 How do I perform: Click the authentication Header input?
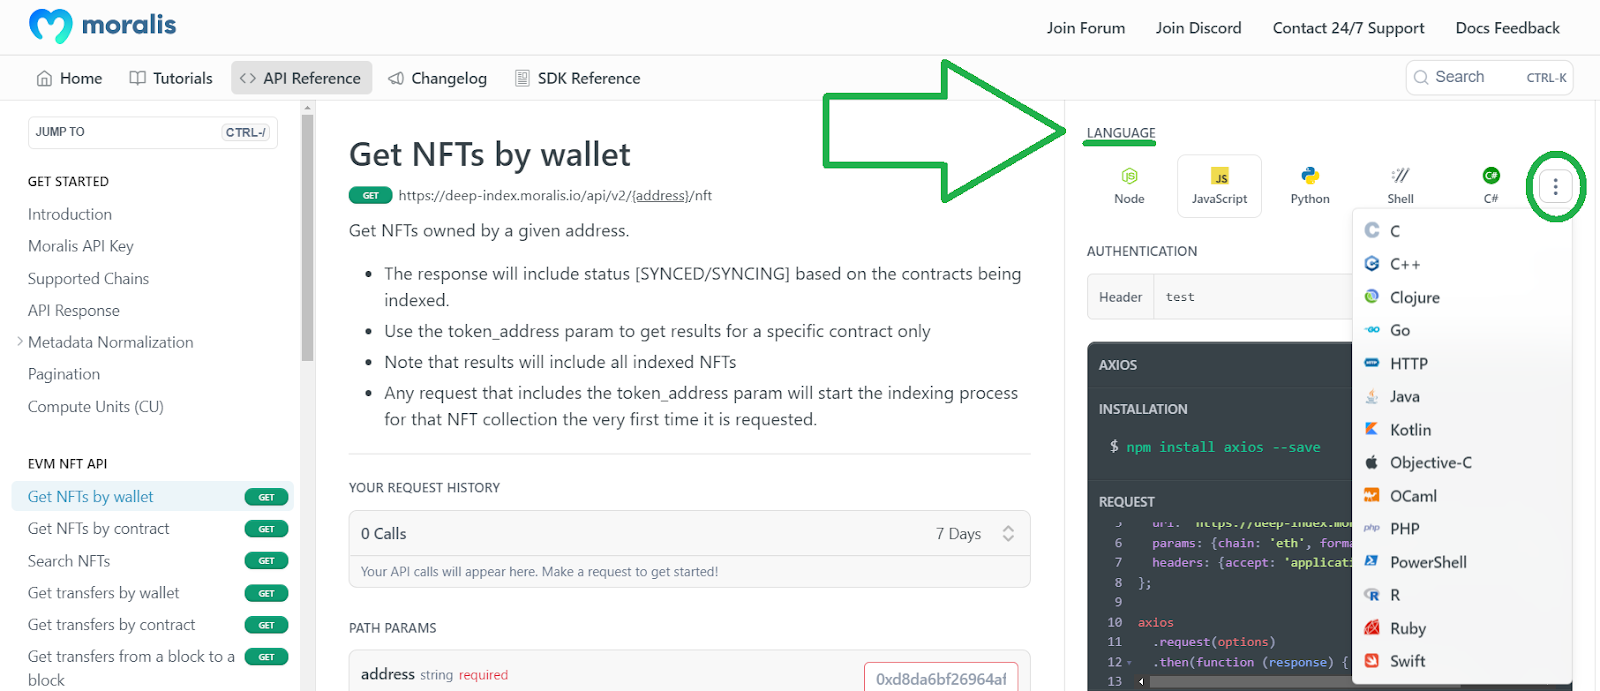tap(1253, 297)
